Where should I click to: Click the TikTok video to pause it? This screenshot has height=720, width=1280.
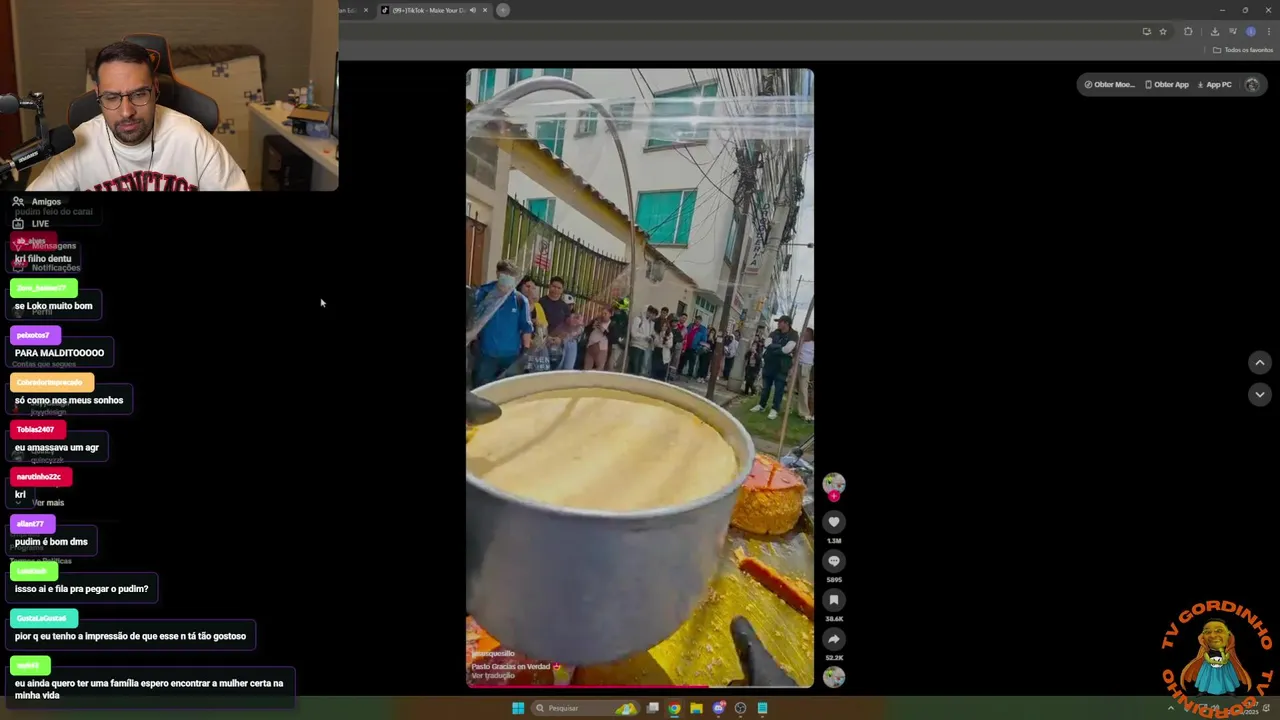[x=640, y=378]
